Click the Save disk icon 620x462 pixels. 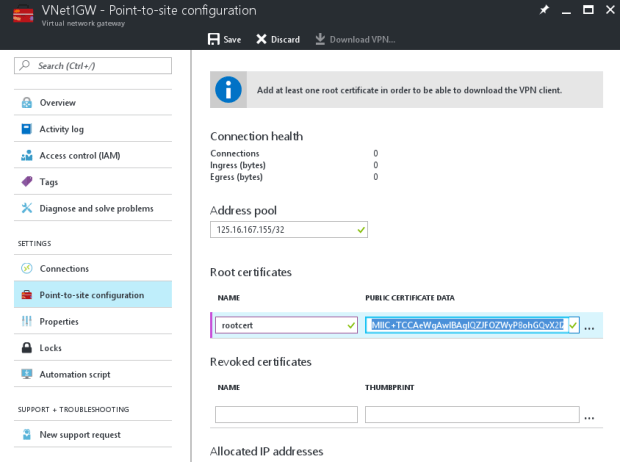213,39
